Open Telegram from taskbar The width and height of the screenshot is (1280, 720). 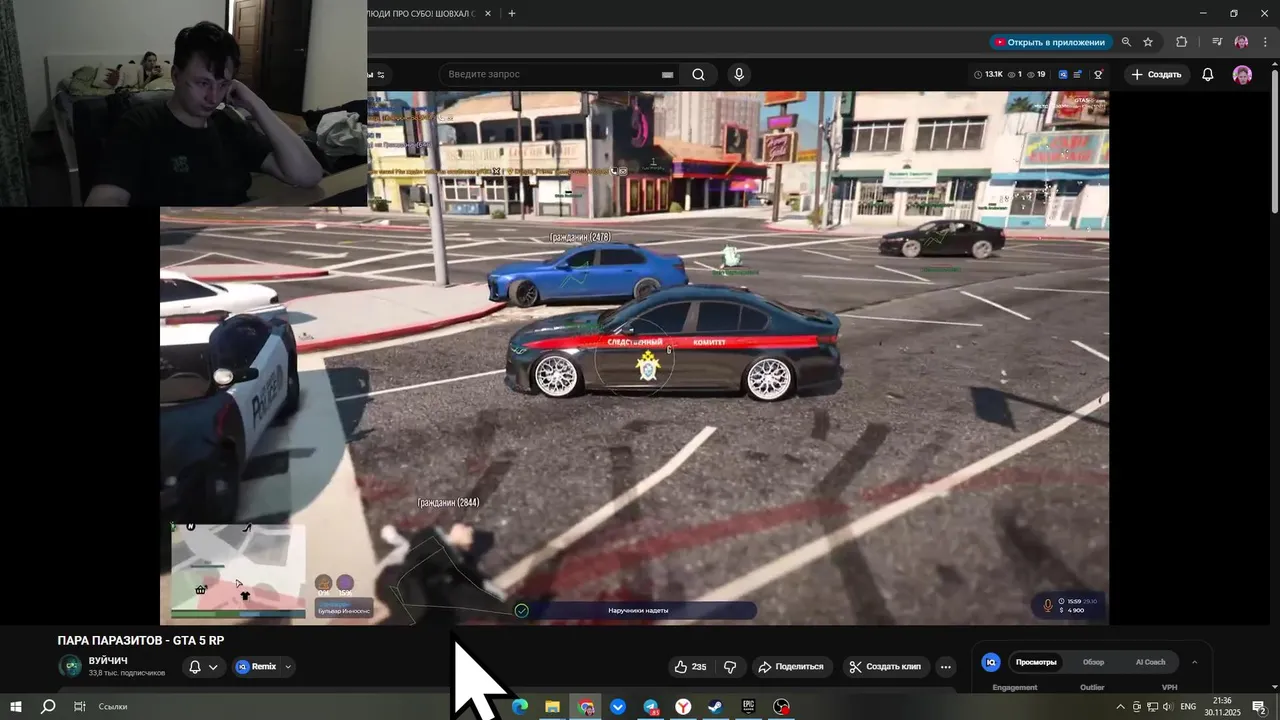[651, 707]
